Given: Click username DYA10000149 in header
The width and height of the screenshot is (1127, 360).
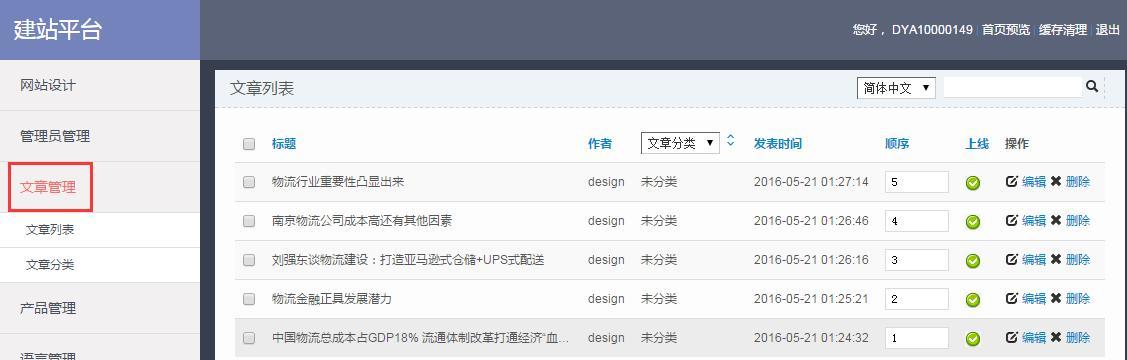Looking at the screenshot, I should 932,30.
